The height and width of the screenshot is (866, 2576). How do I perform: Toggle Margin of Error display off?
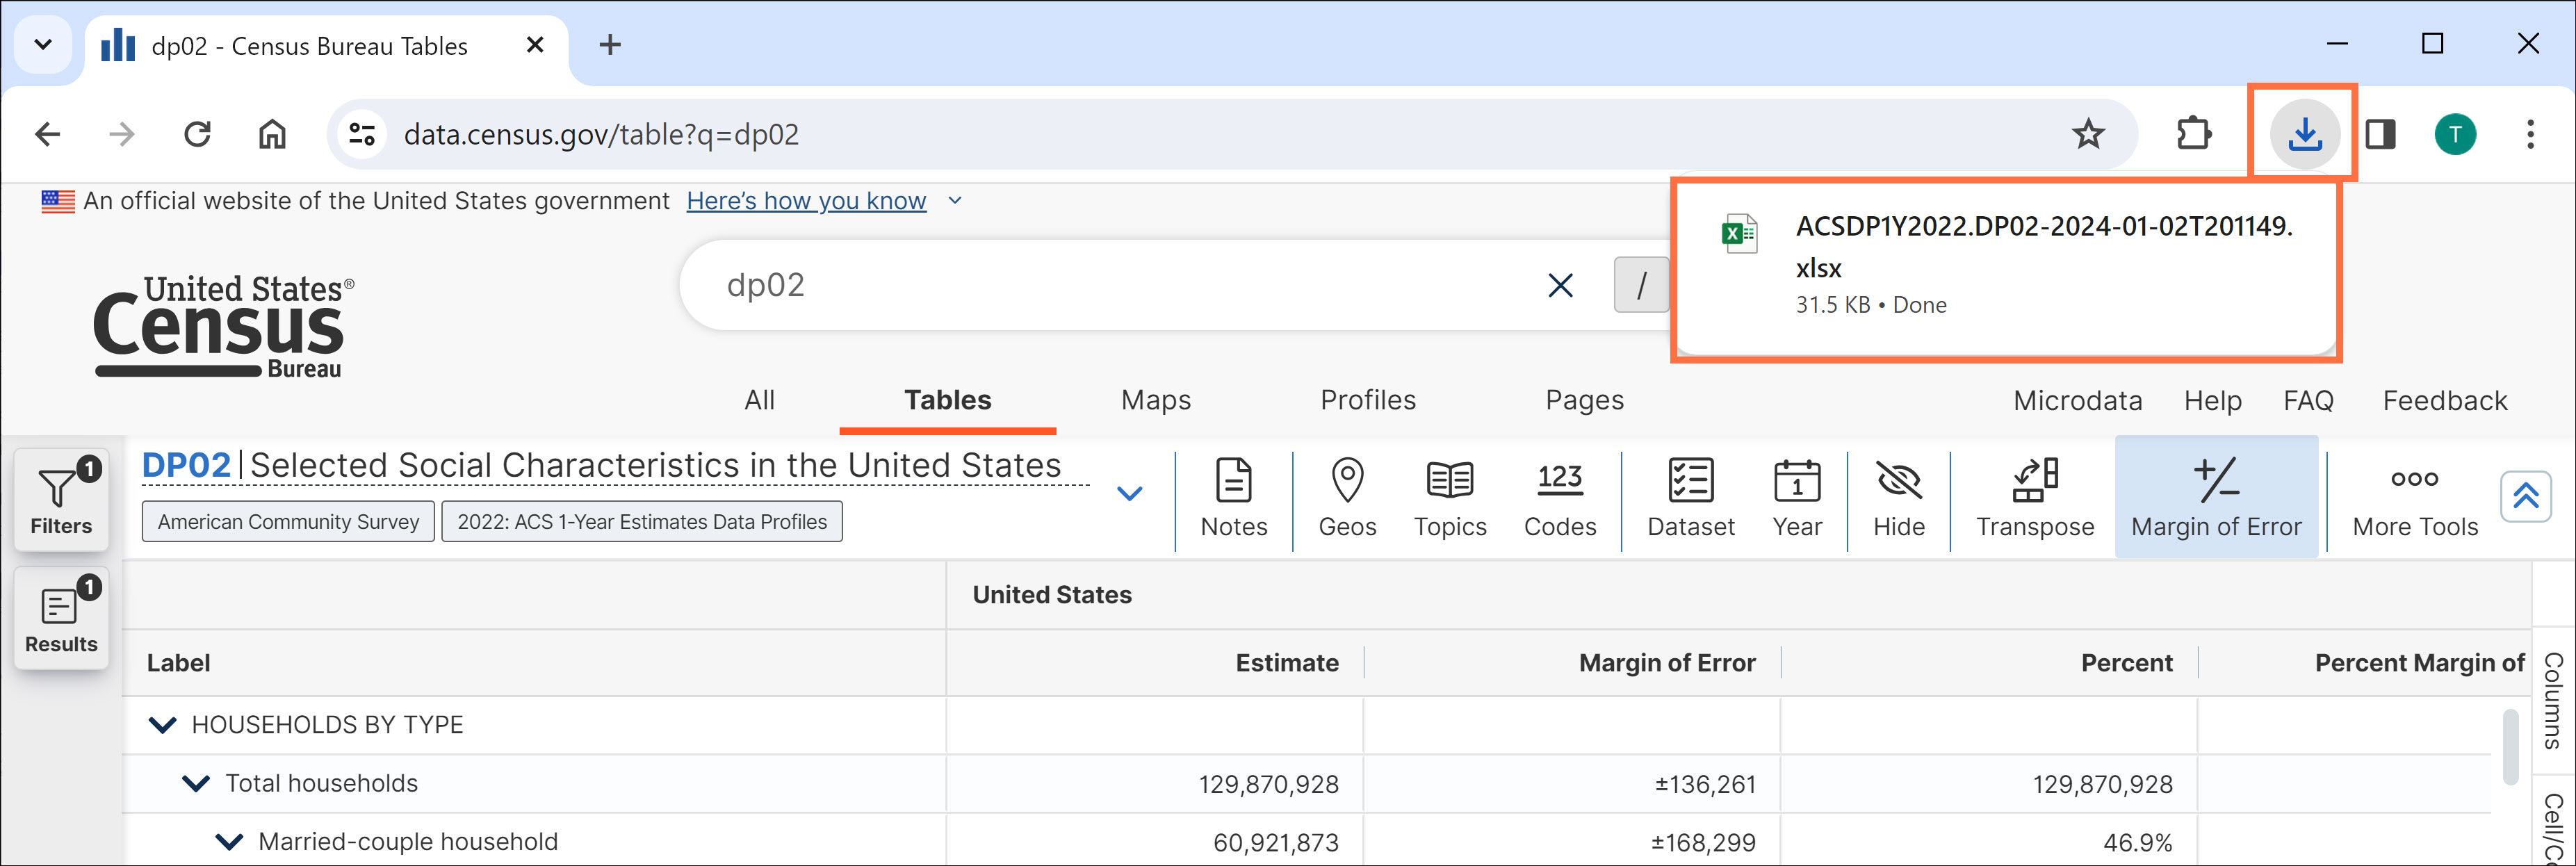[x=2216, y=497]
